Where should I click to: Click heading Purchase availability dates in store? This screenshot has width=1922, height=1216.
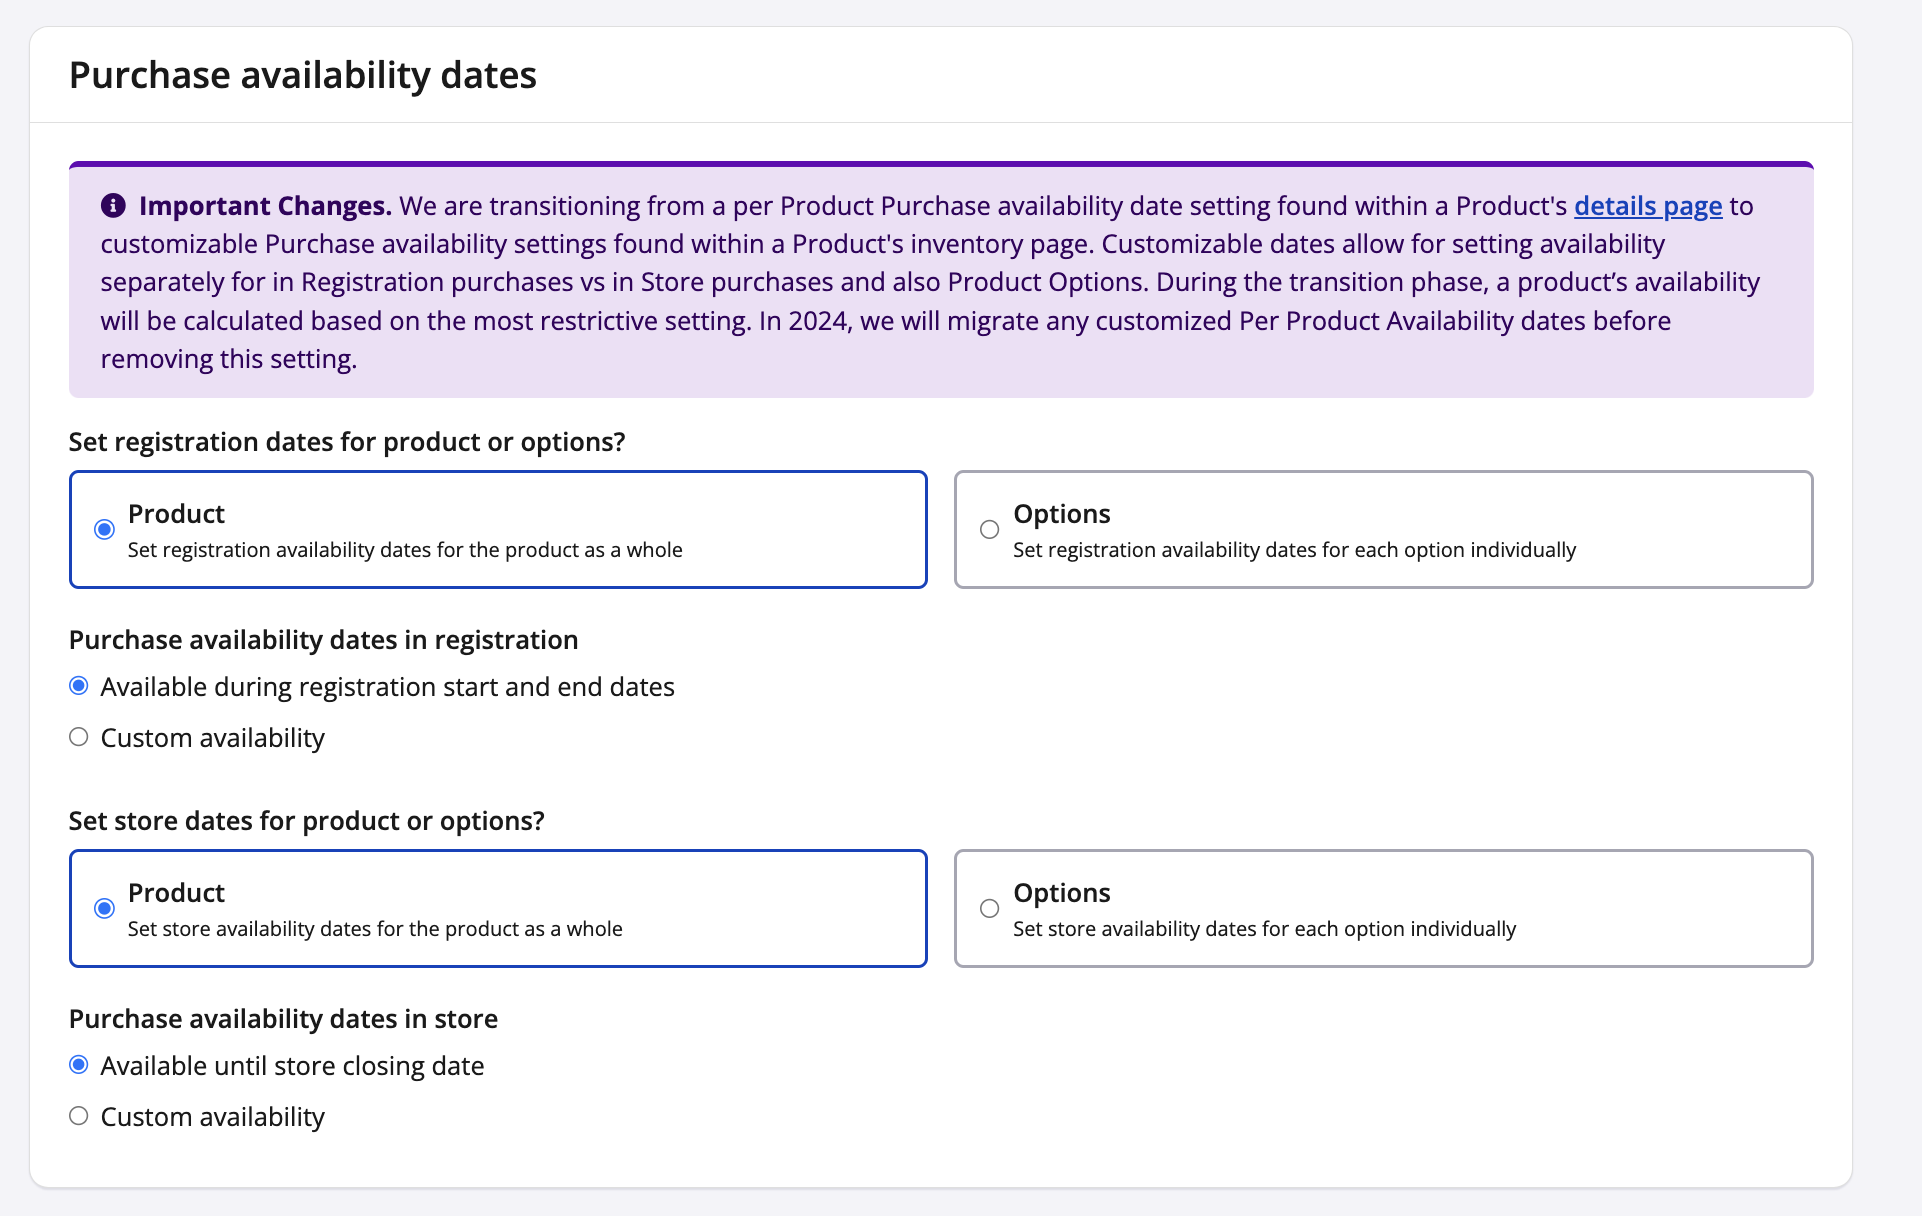tap(283, 1018)
